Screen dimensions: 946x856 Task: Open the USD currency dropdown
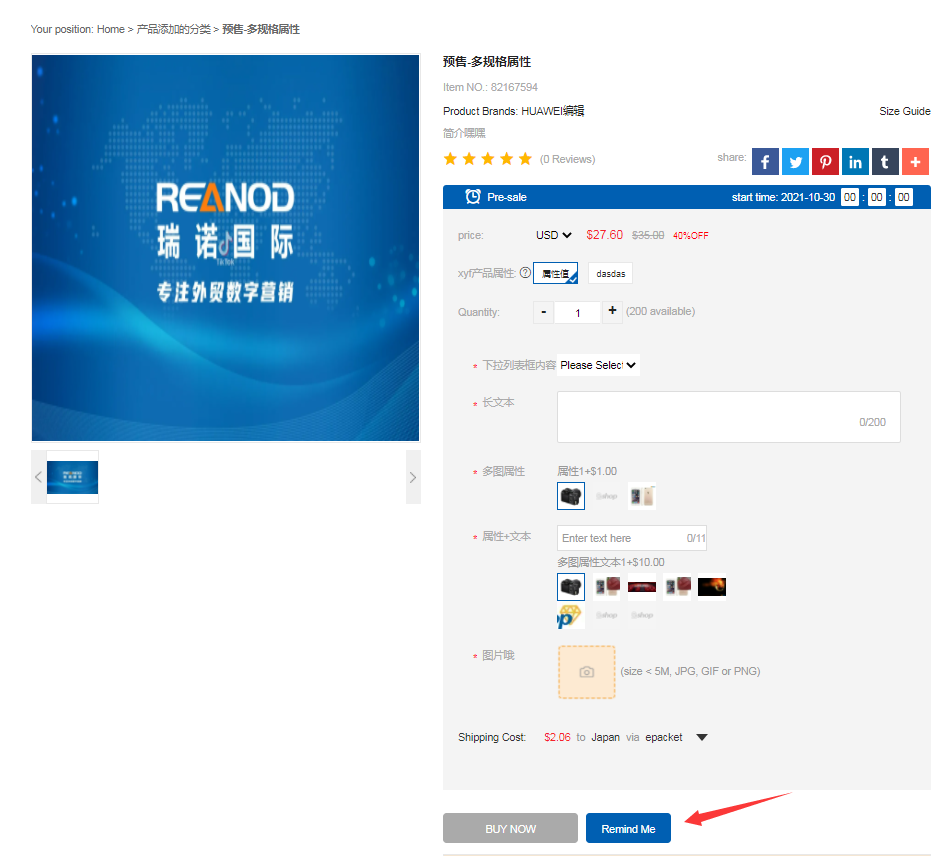click(553, 235)
